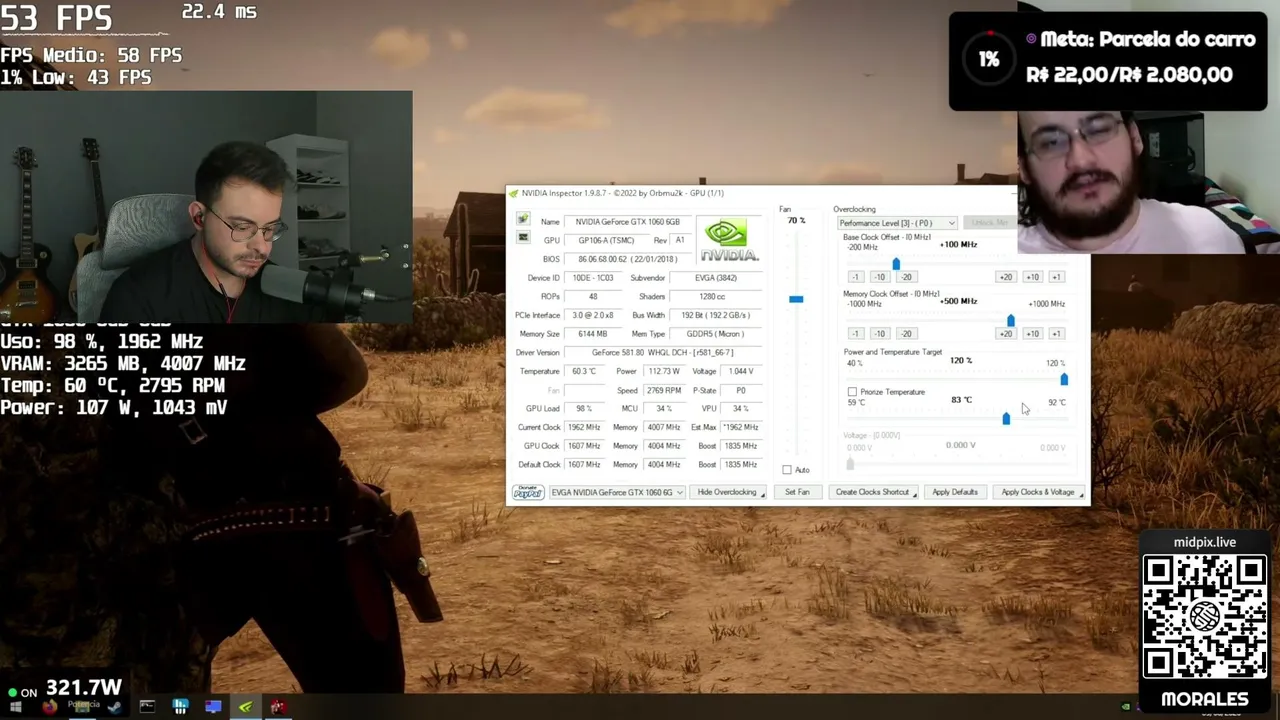Raise Base Clock Offset with the +20 button
Viewport: 1280px width, 720px height.
tap(1005, 277)
